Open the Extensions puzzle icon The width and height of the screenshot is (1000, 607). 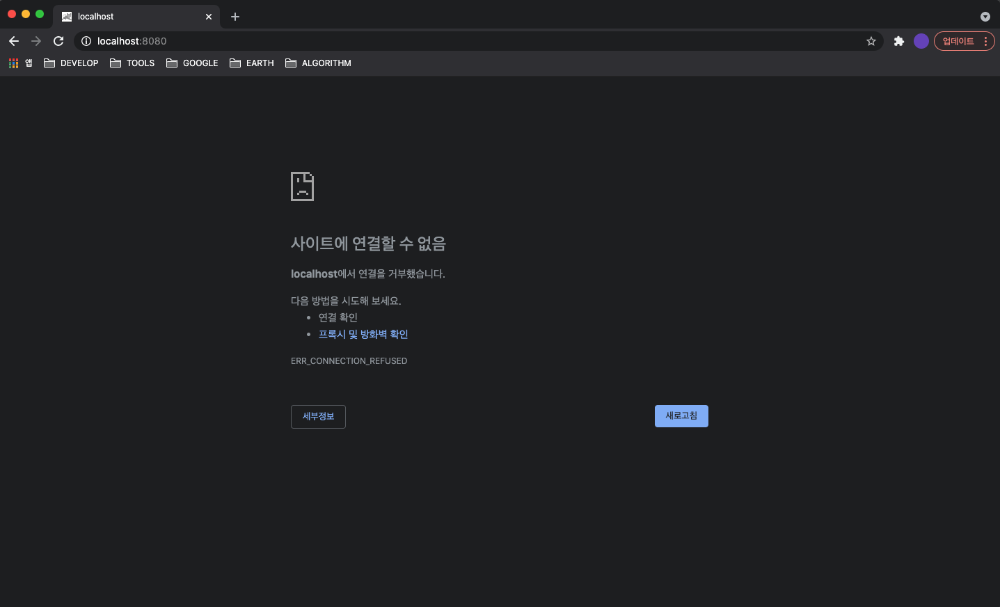pyautogui.click(x=899, y=41)
